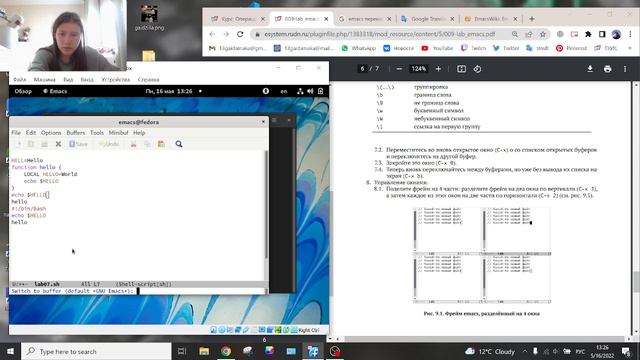
Task: Open the Устройства menu of VirtualBox window
Action: [116, 80]
